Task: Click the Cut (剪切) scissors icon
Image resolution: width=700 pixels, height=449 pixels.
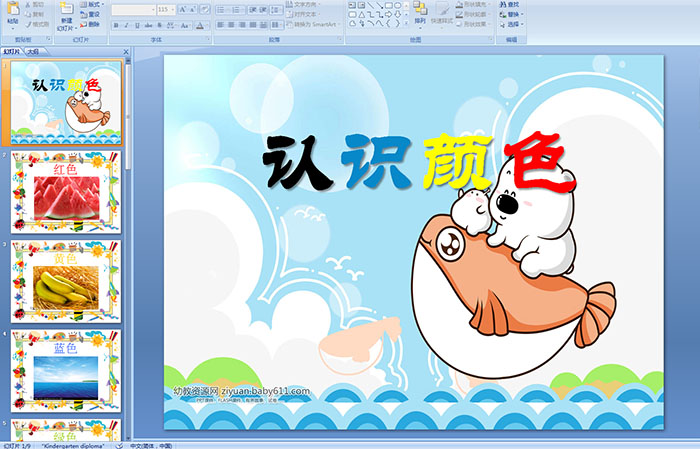Action: point(28,5)
